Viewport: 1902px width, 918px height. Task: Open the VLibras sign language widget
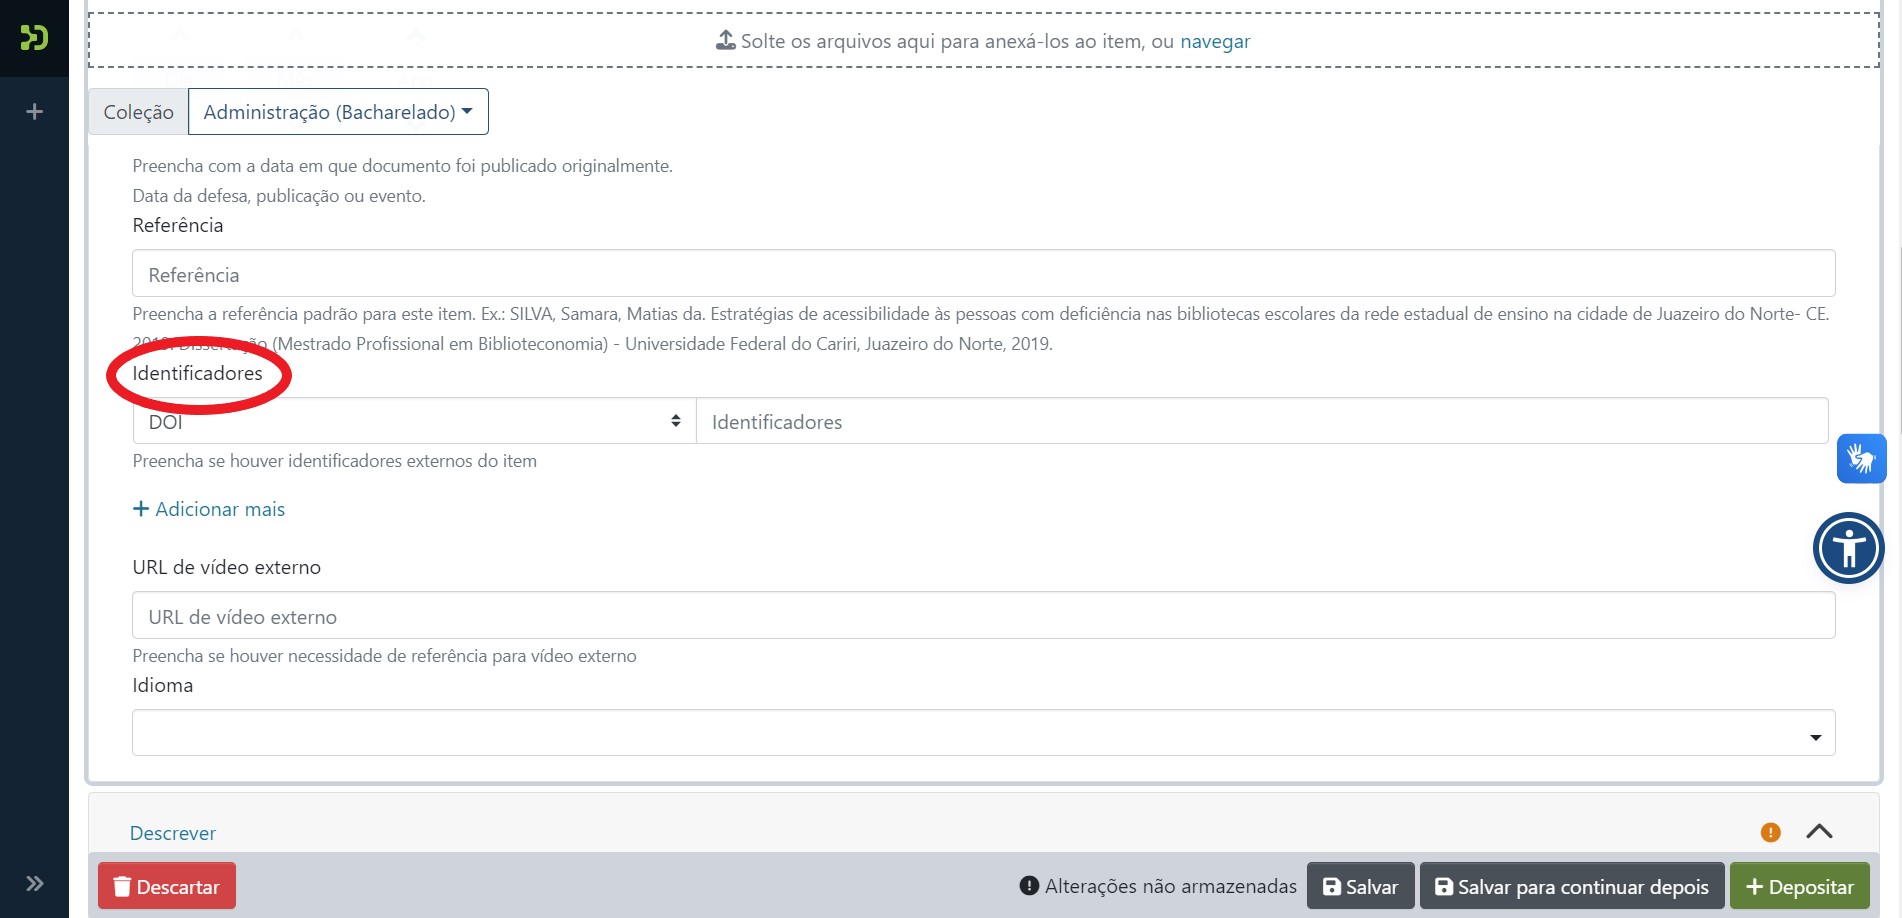(1860, 459)
